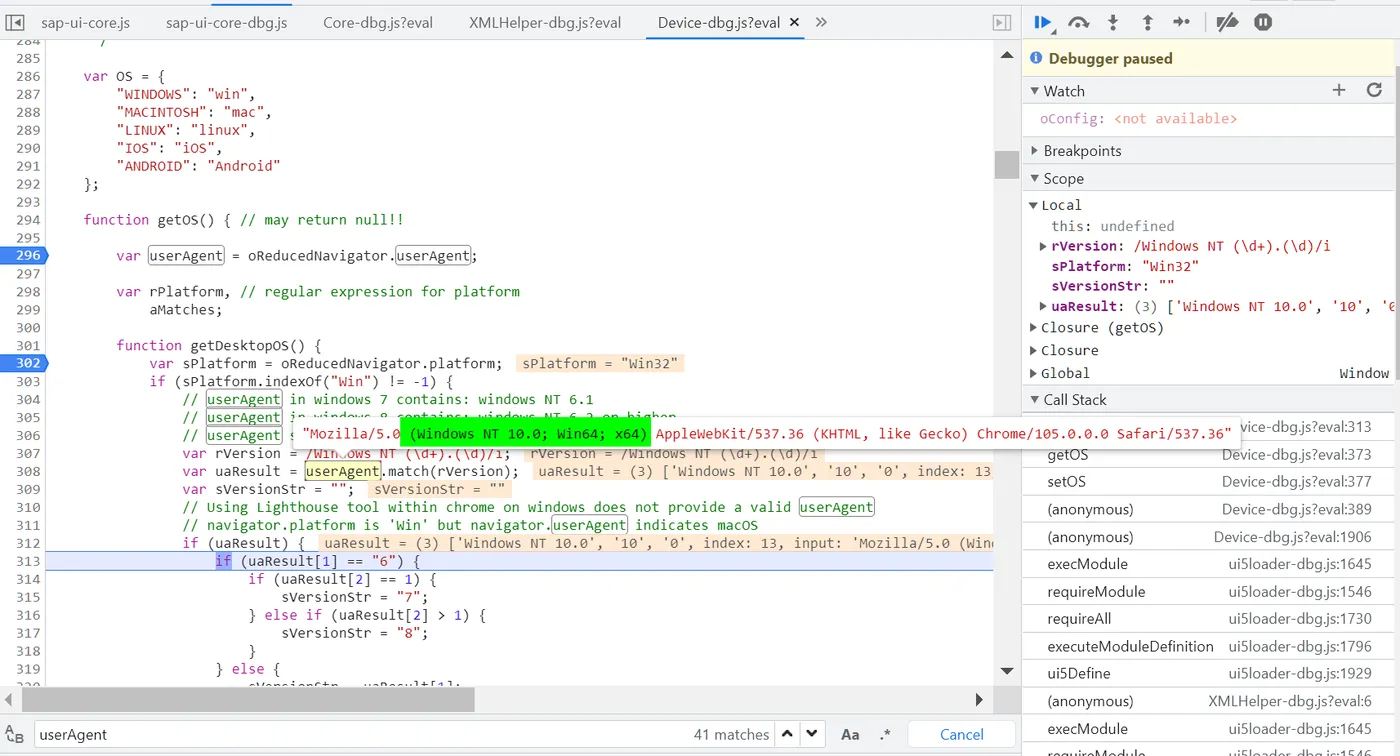Go to next search match
Image resolution: width=1400 pixels, height=756 pixels.
coord(812,734)
